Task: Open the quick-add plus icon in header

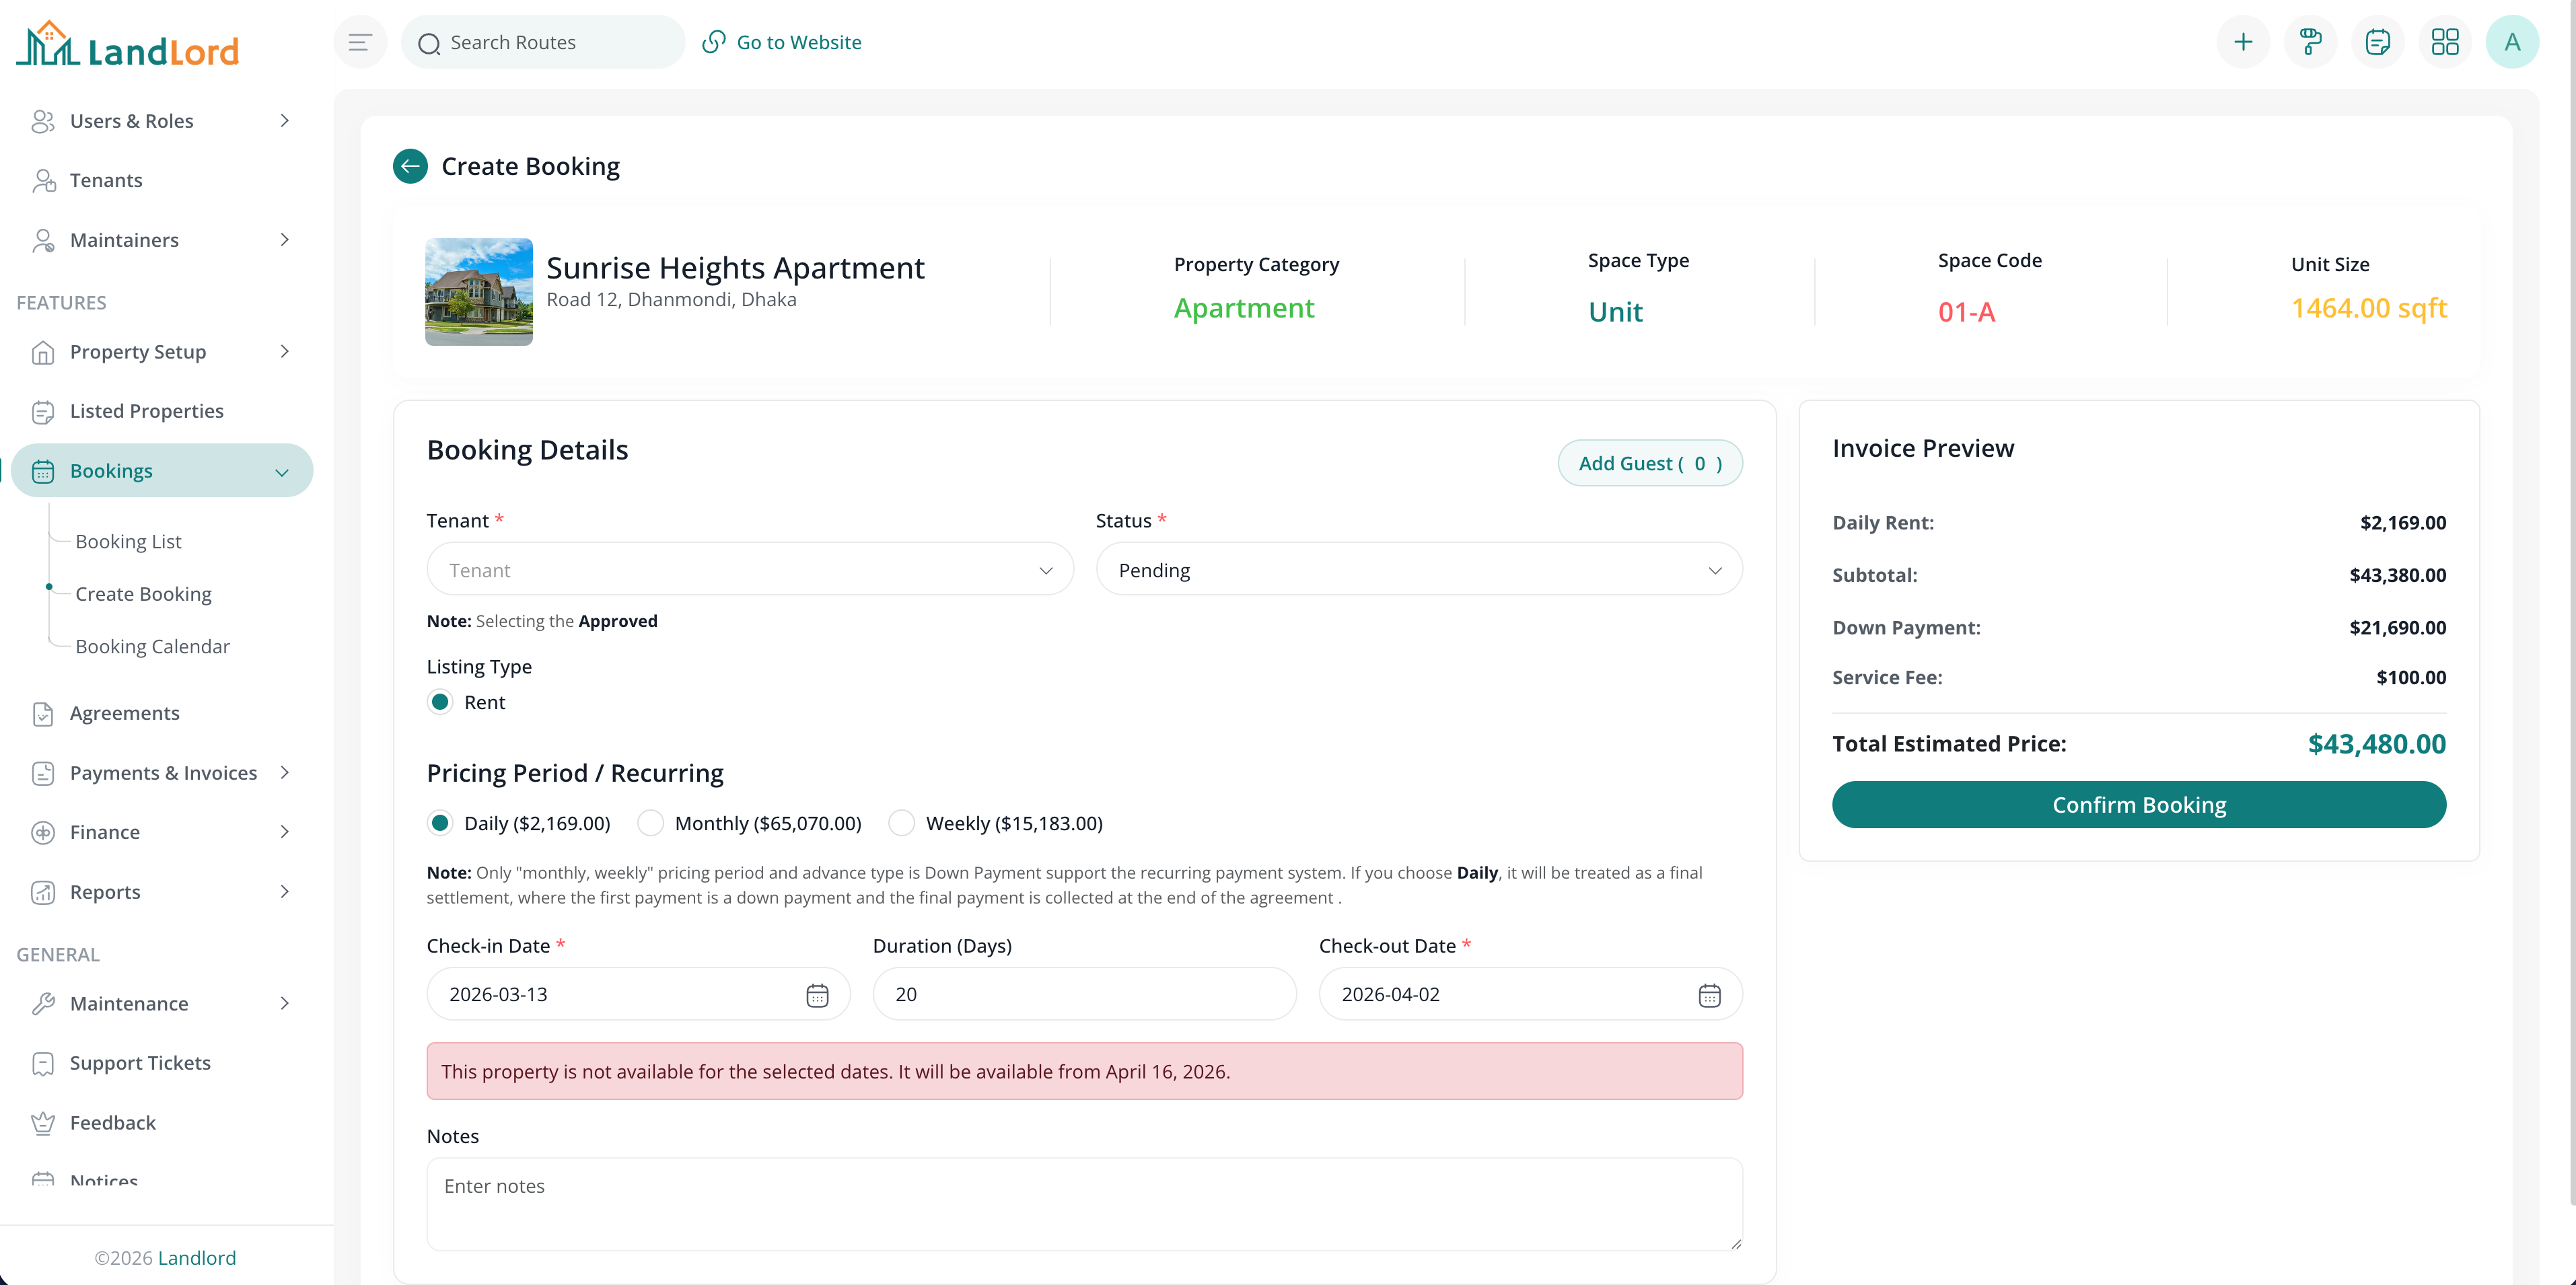Action: (2244, 41)
